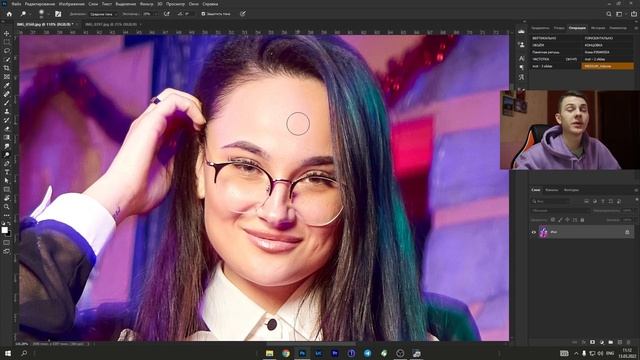Viewport: 640px width, 360px height.
Task: Click the Share icon at top right
Action: coord(634,14)
